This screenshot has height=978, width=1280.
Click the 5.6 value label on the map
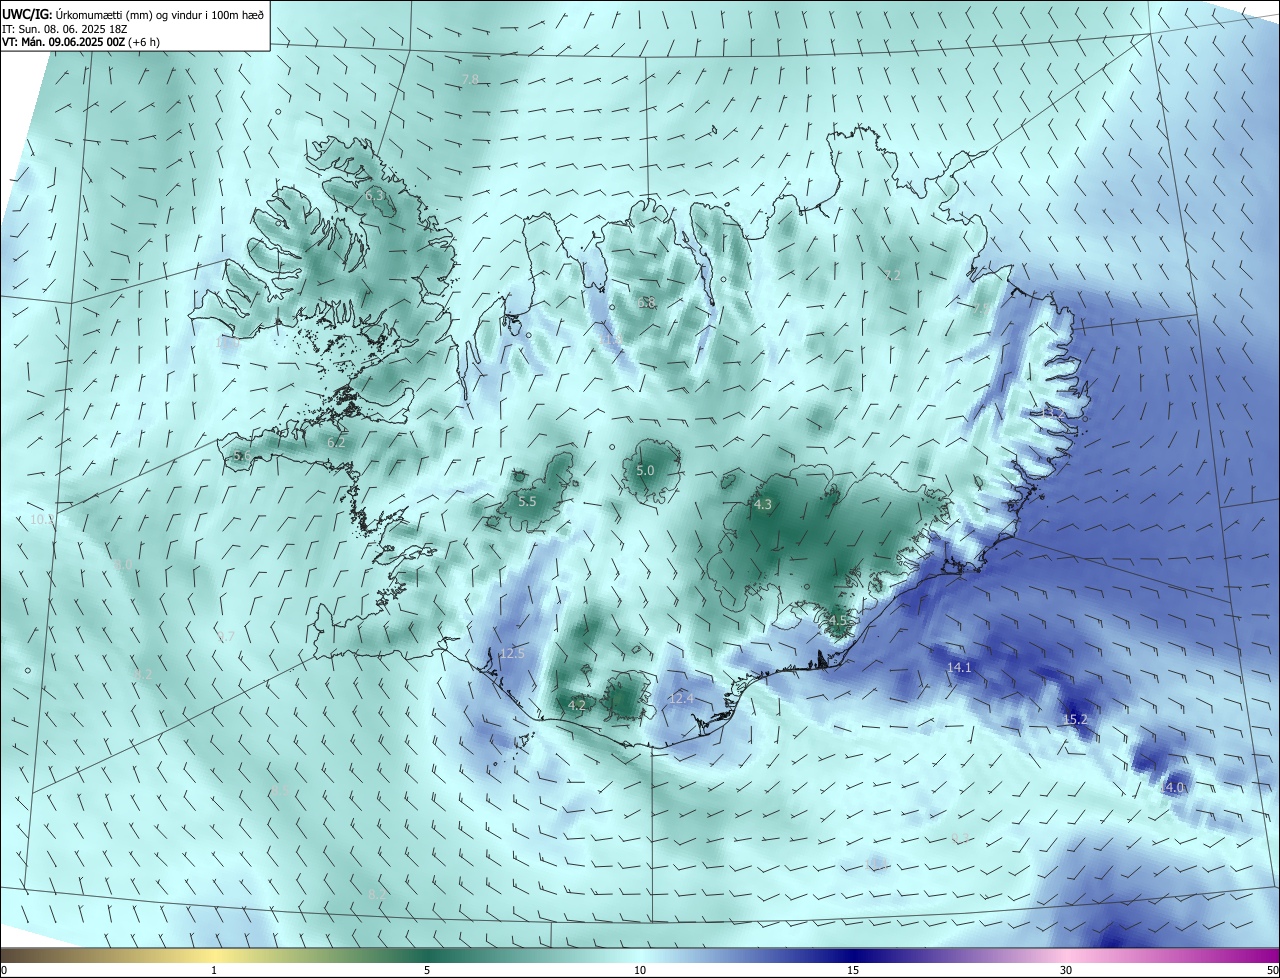tap(242, 456)
